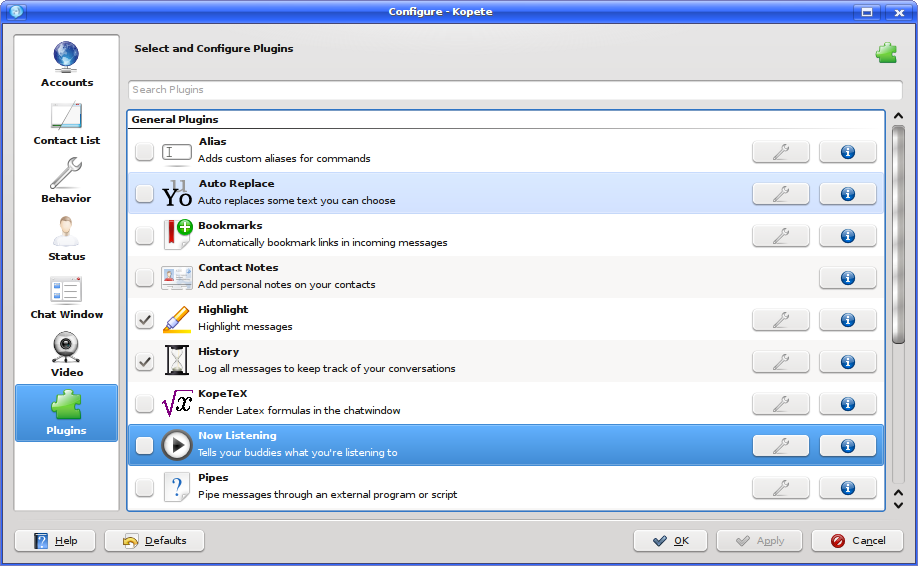Enable the Auto Replace plugin checkbox
918x566 pixels.
pyautogui.click(x=144, y=194)
